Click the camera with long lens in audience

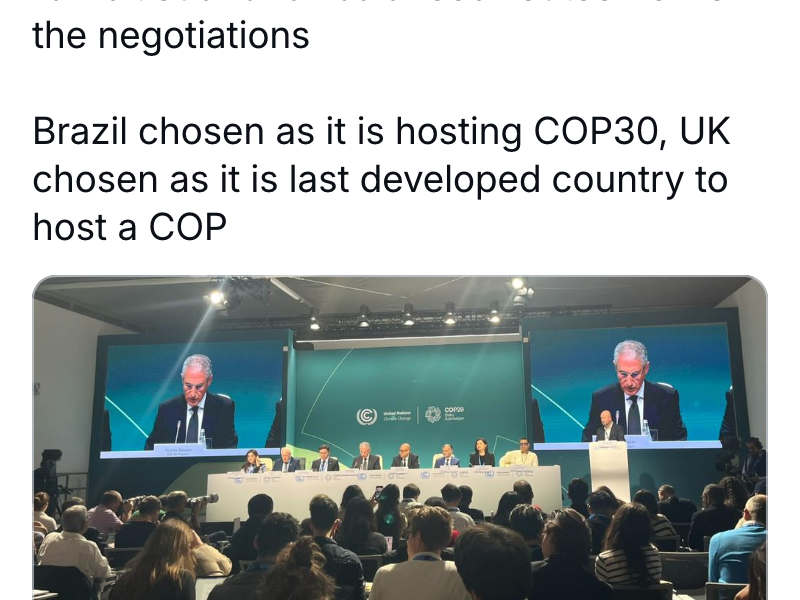(x=200, y=498)
